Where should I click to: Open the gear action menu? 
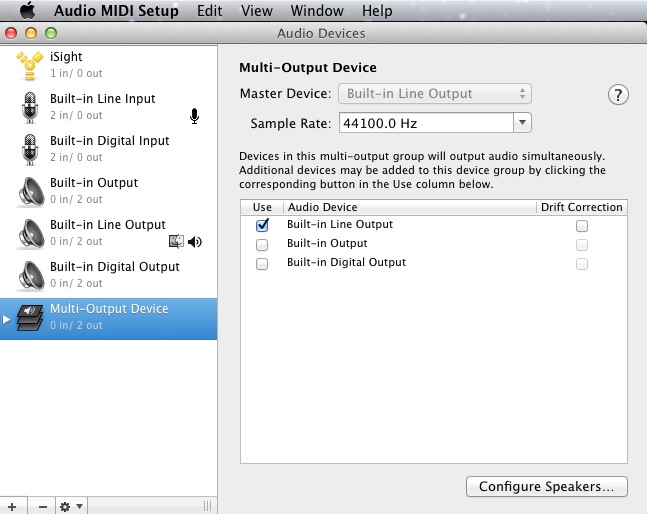coord(71,507)
